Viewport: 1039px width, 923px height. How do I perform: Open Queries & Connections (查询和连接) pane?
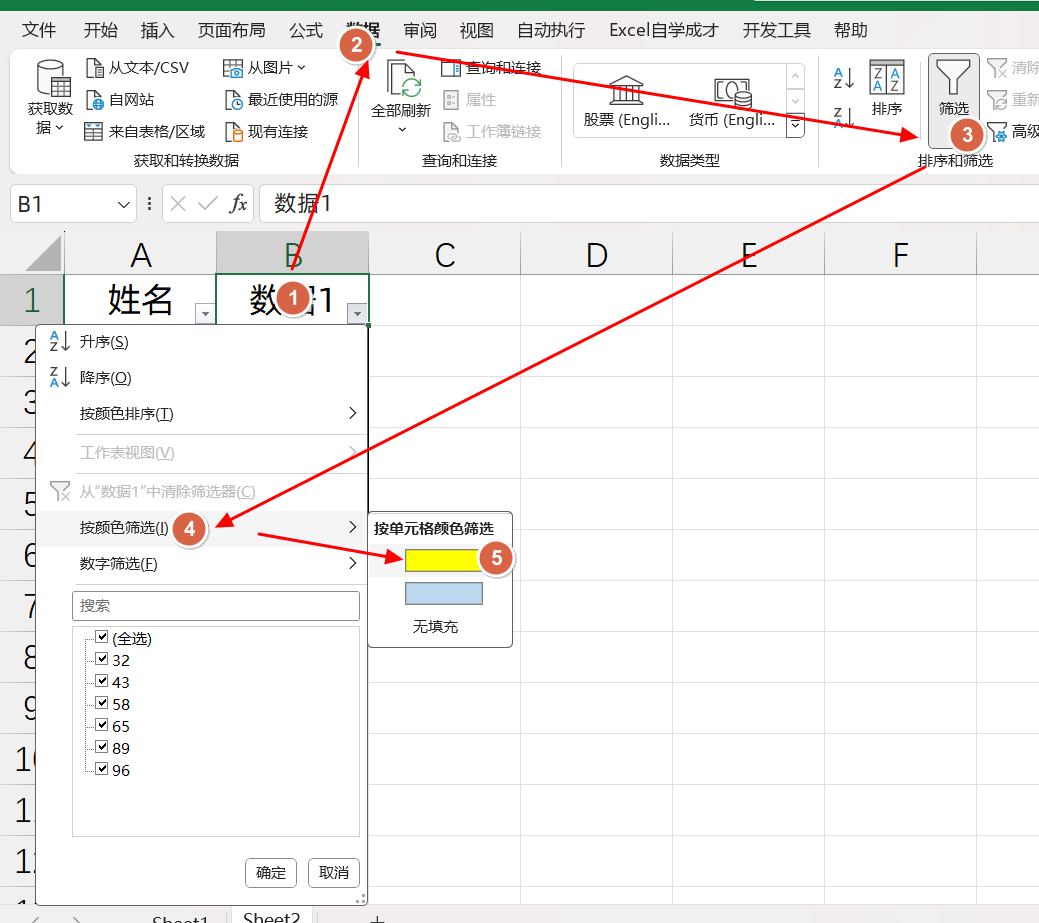491,68
